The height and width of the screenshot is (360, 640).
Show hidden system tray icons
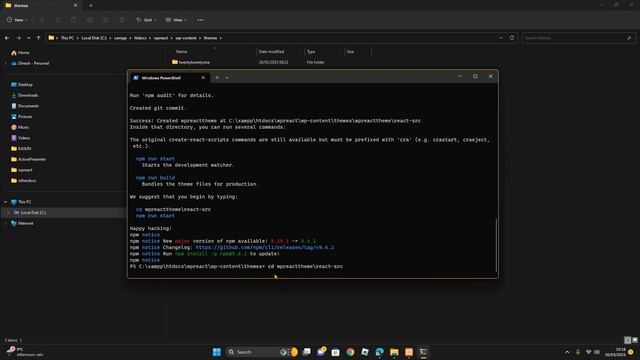pyautogui.click(x=567, y=352)
